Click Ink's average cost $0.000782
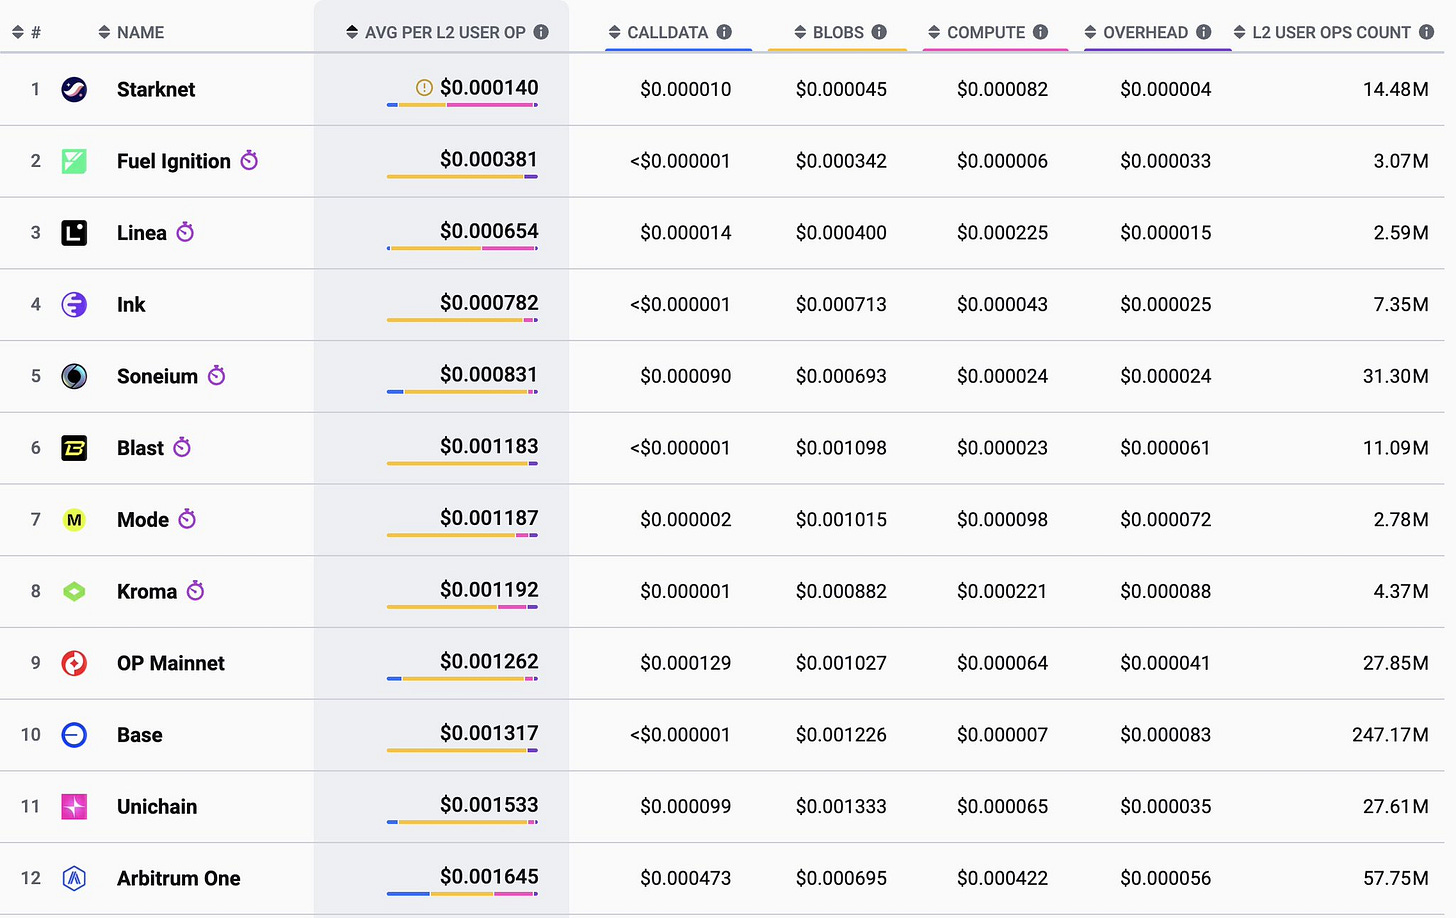 (489, 302)
